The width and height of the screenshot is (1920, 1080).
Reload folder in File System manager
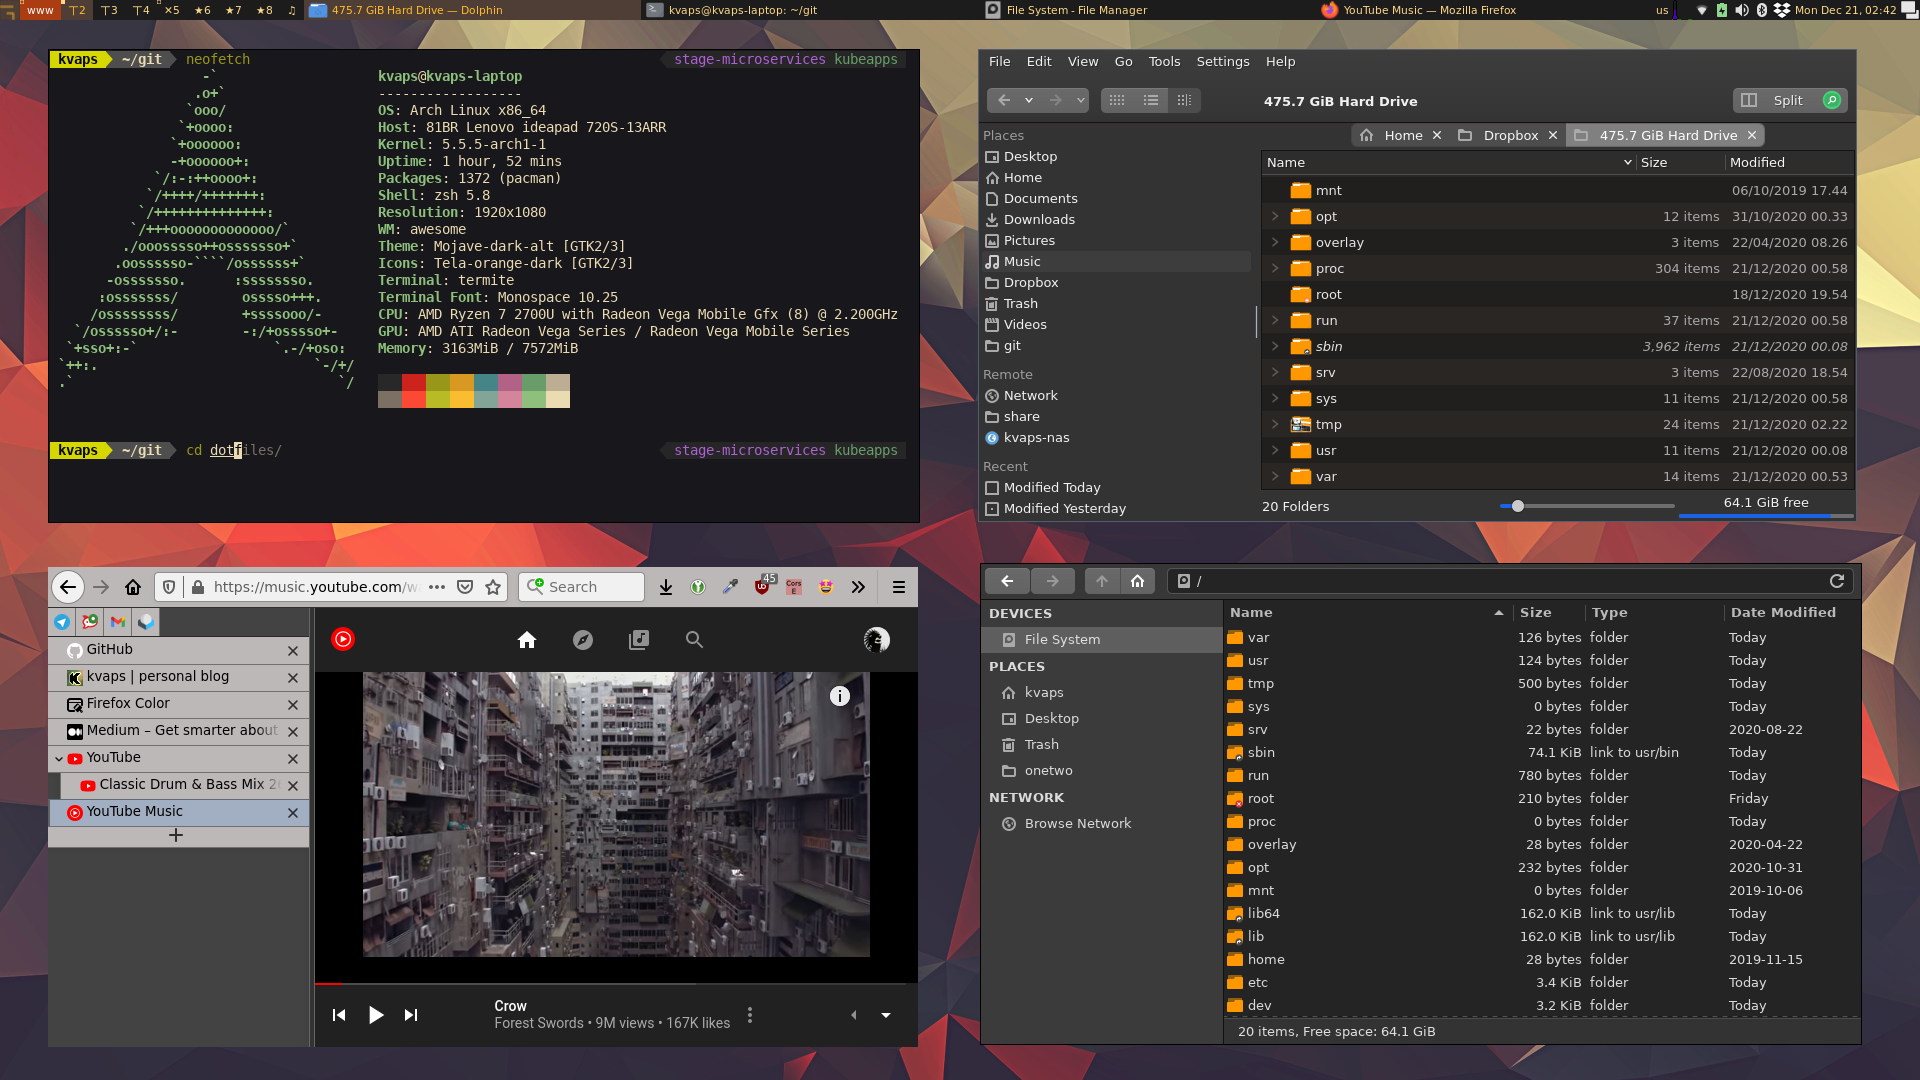click(x=1837, y=581)
